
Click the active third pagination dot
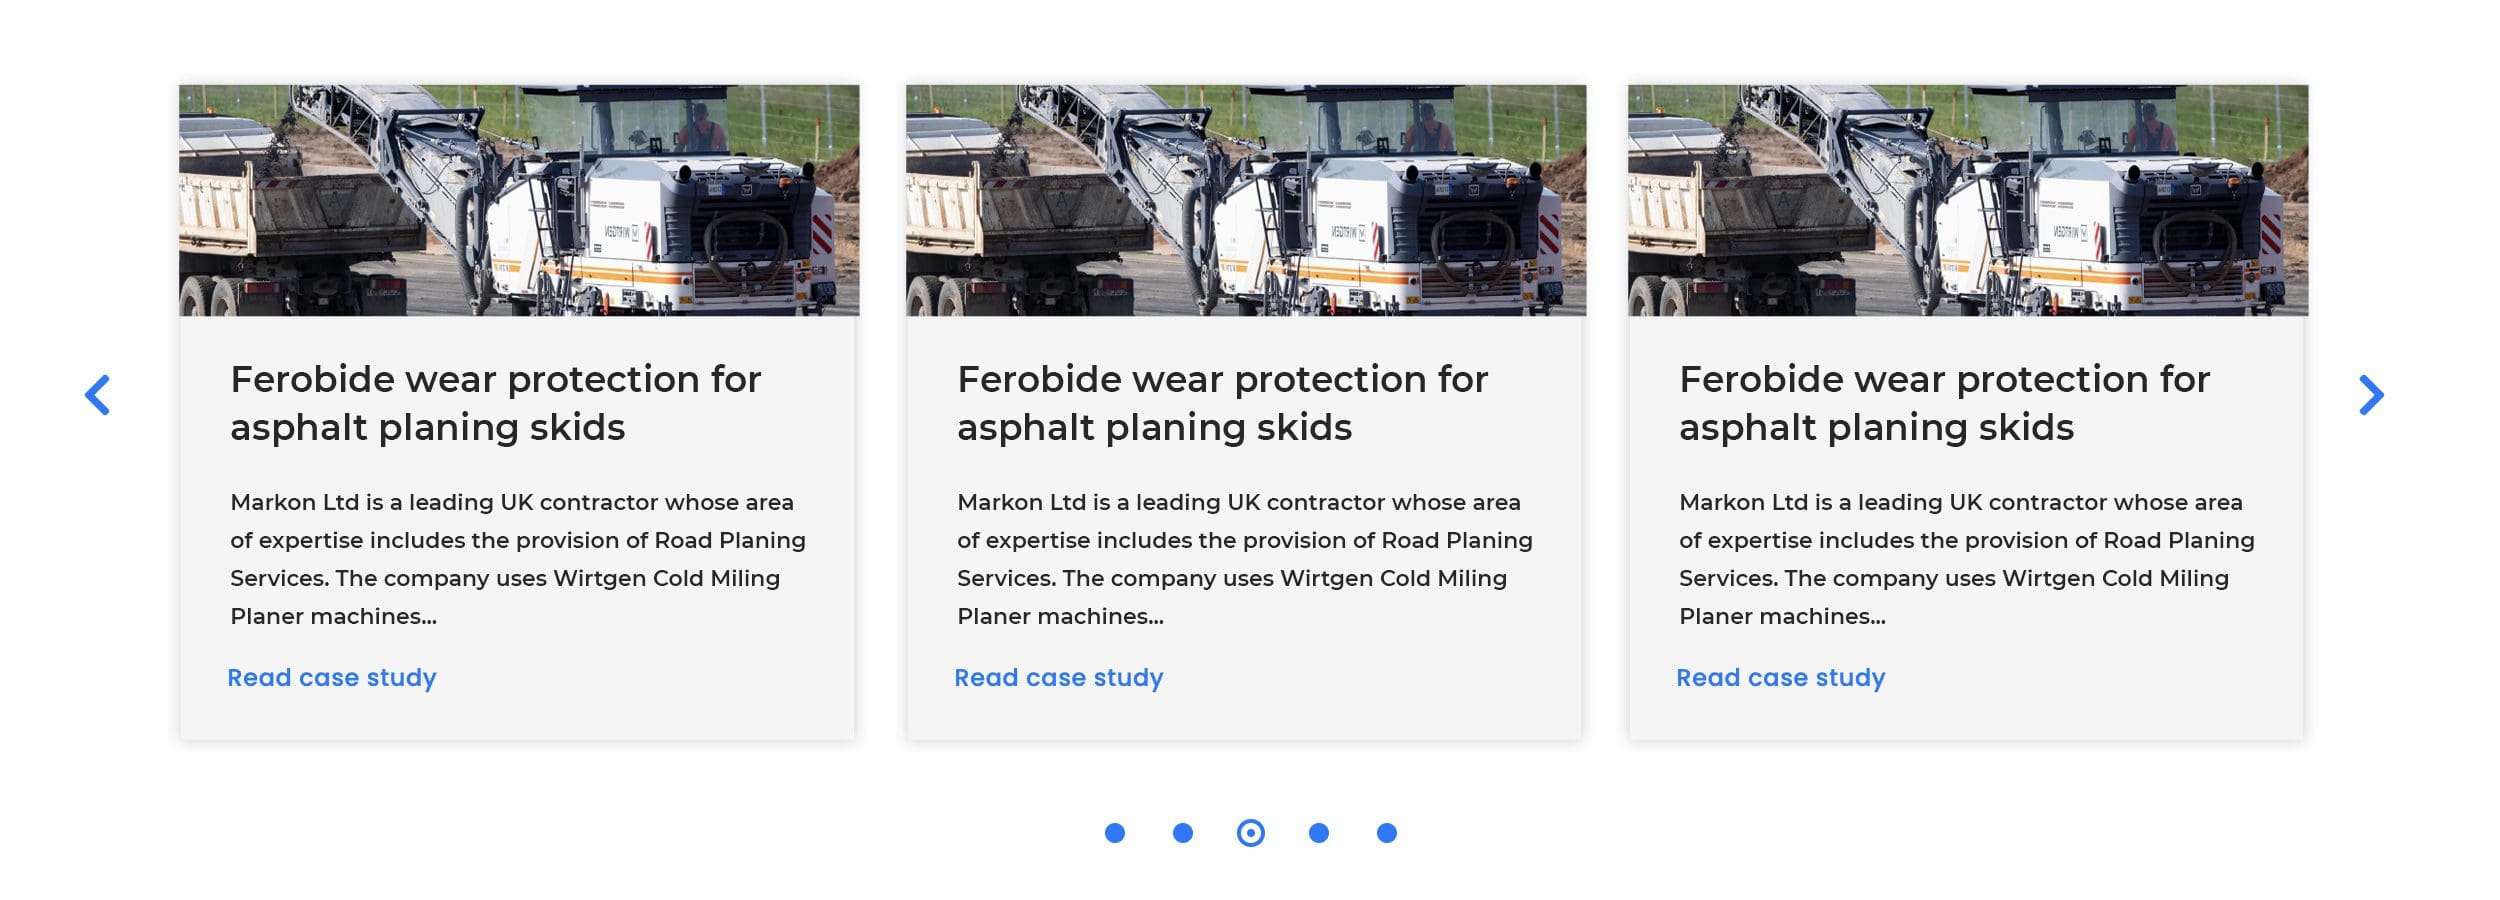[x=1250, y=833]
